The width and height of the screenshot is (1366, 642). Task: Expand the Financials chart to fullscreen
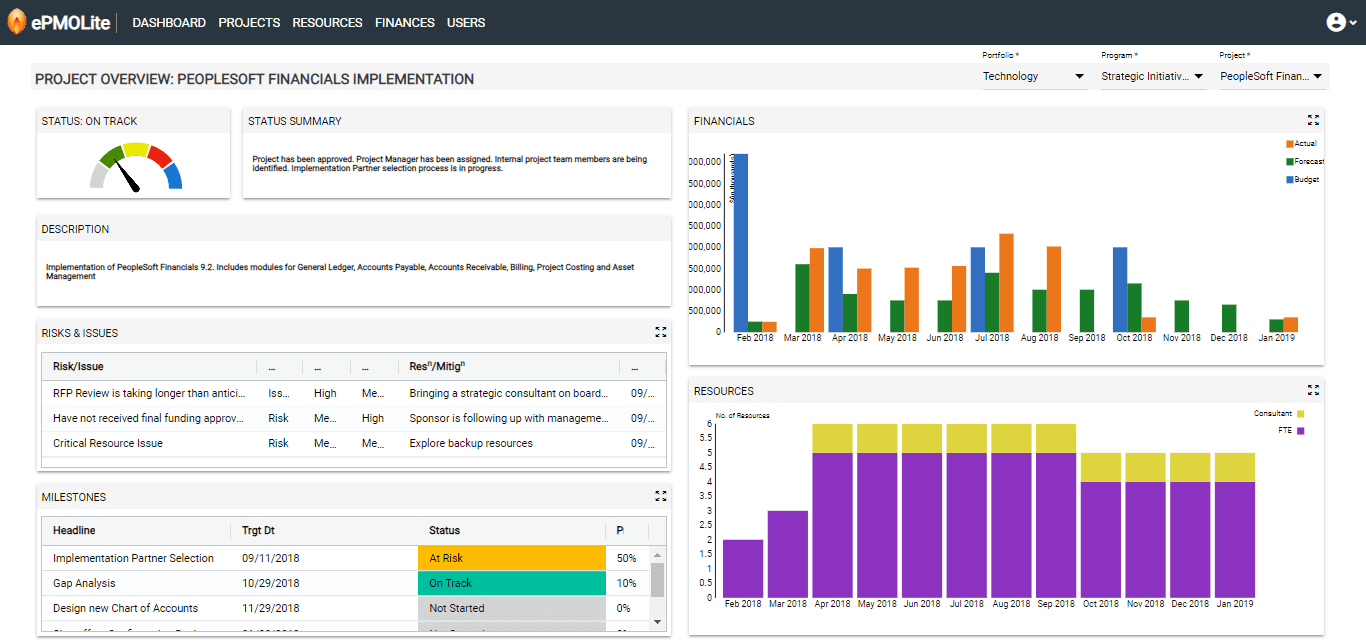click(x=1313, y=120)
